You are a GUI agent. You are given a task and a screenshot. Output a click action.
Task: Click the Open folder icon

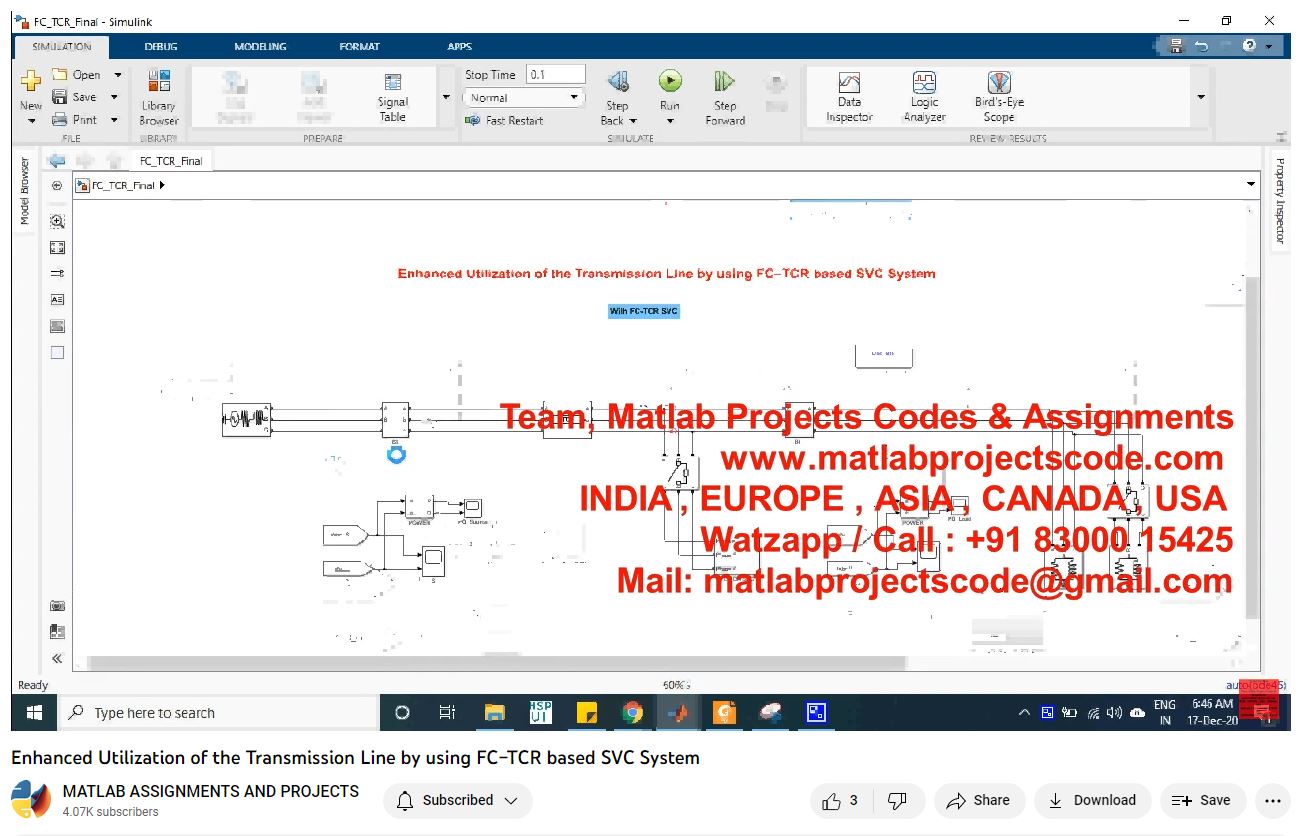point(60,74)
